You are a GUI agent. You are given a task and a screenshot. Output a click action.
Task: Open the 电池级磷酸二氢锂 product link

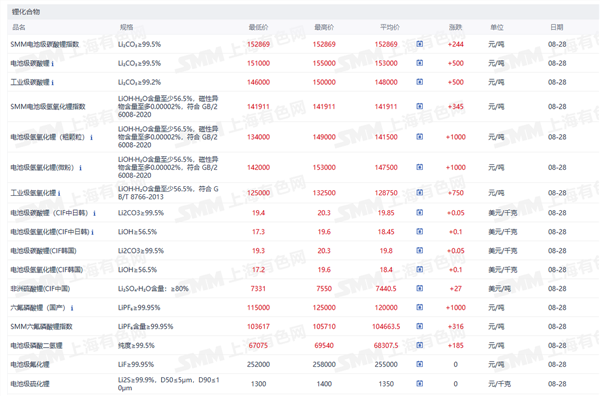click(x=36, y=345)
